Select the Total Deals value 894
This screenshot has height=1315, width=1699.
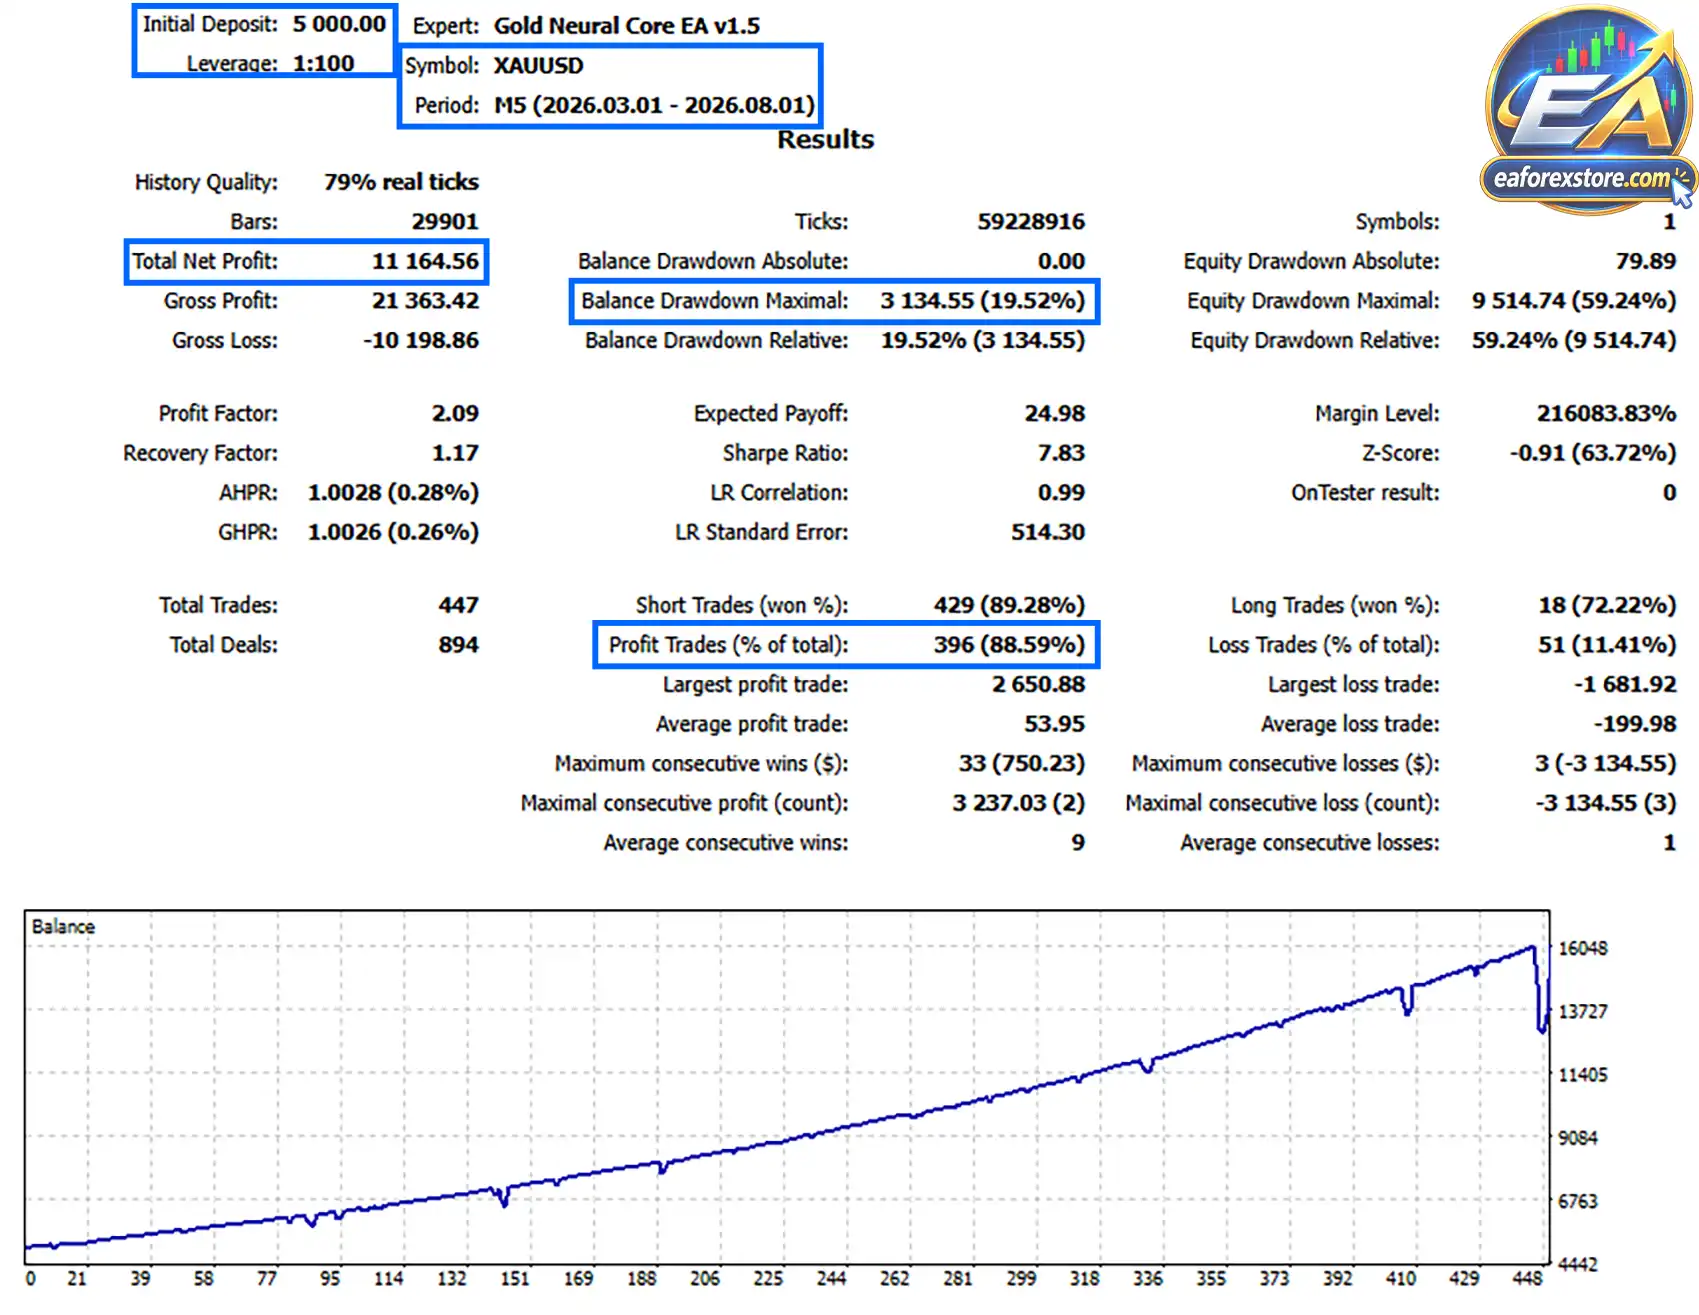click(x=458, y=645)
